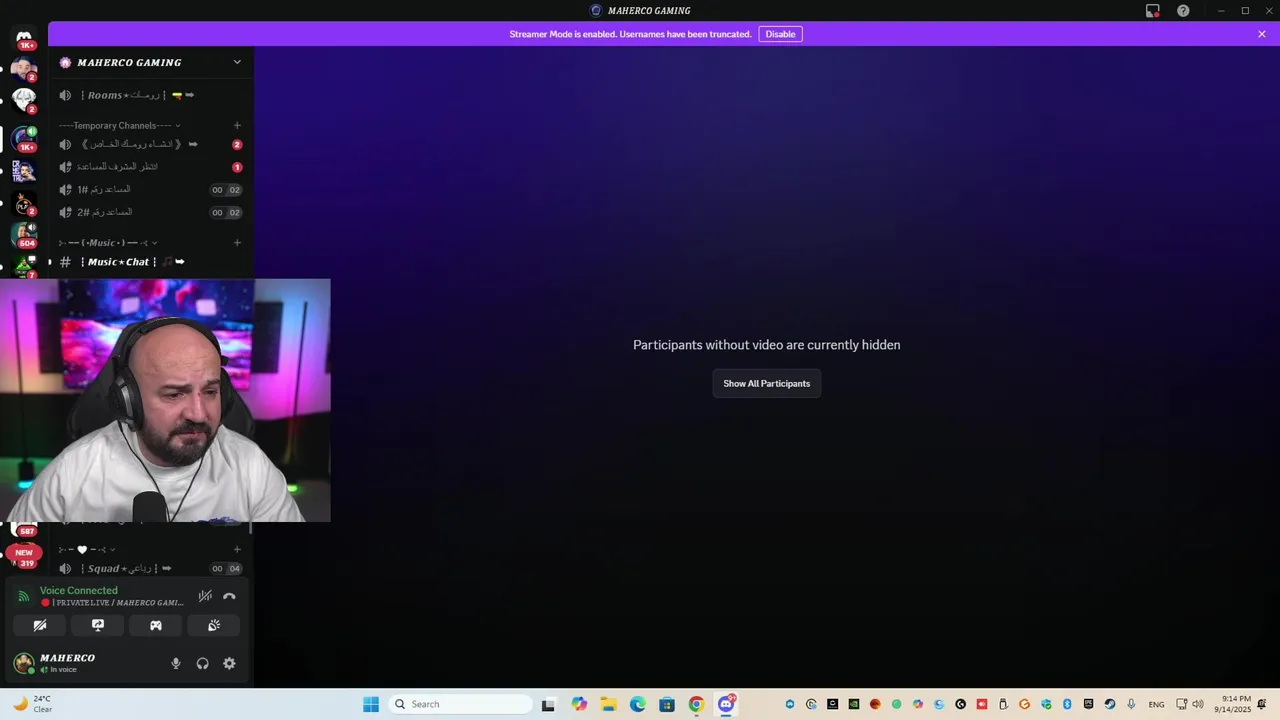1280x720 pixels.
Task: Open the Windows Start menu
Action: coord(371,704)
